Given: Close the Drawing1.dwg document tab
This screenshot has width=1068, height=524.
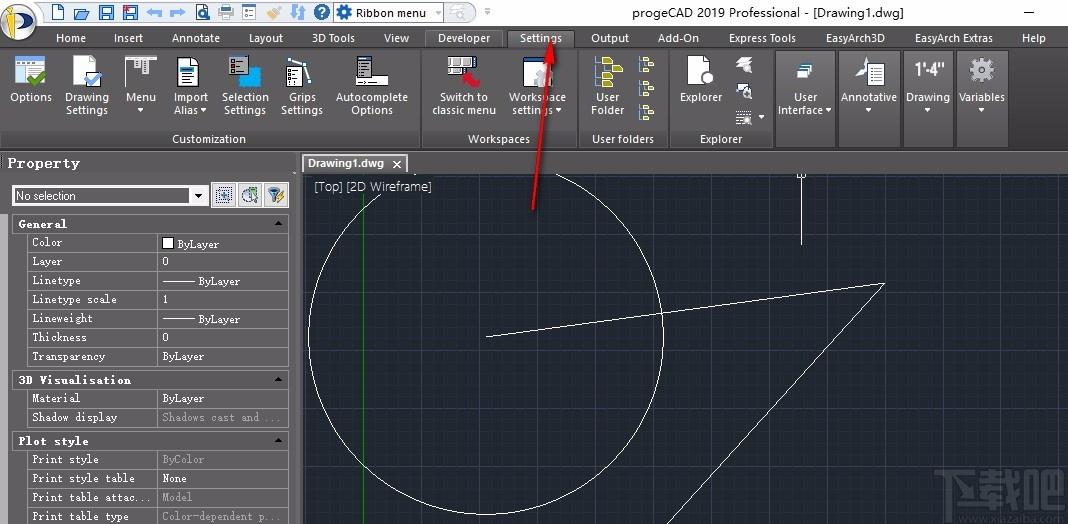Looking at the screenshot, I should (x=397, y=164).
